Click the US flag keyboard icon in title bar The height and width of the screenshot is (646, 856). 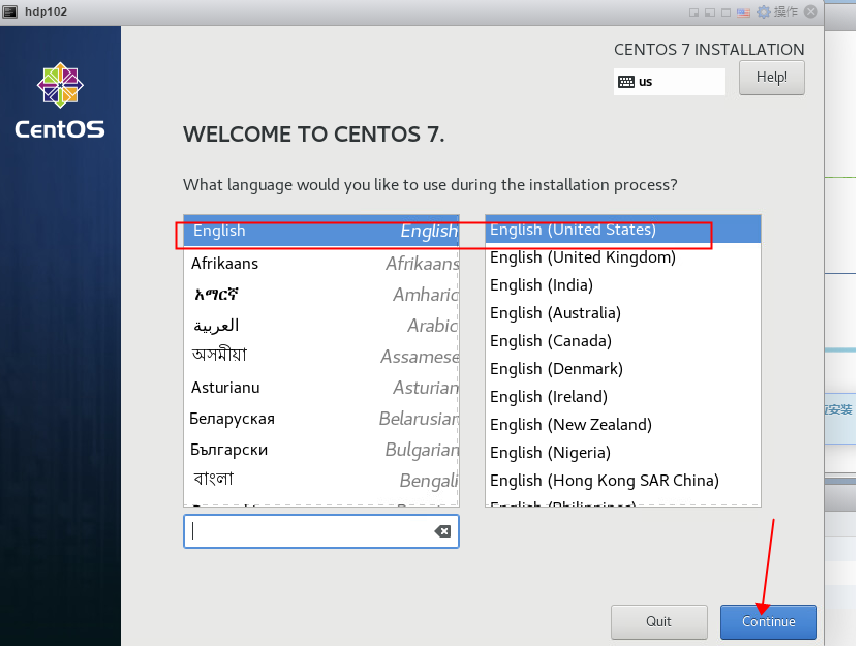[x=743, y=13]
